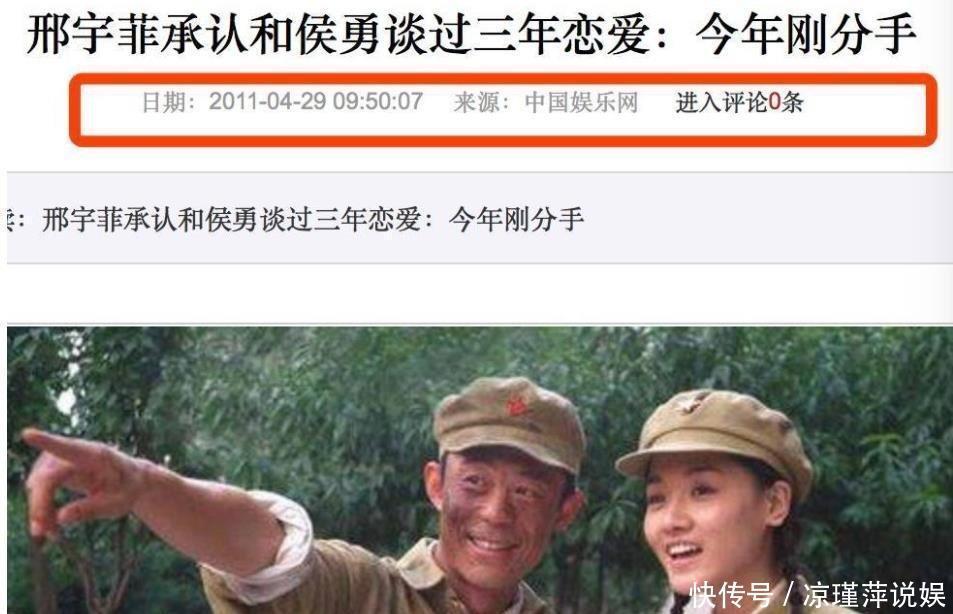Open the article photo of two soldiers
The image size is (953, 614).
click(480, 470)
